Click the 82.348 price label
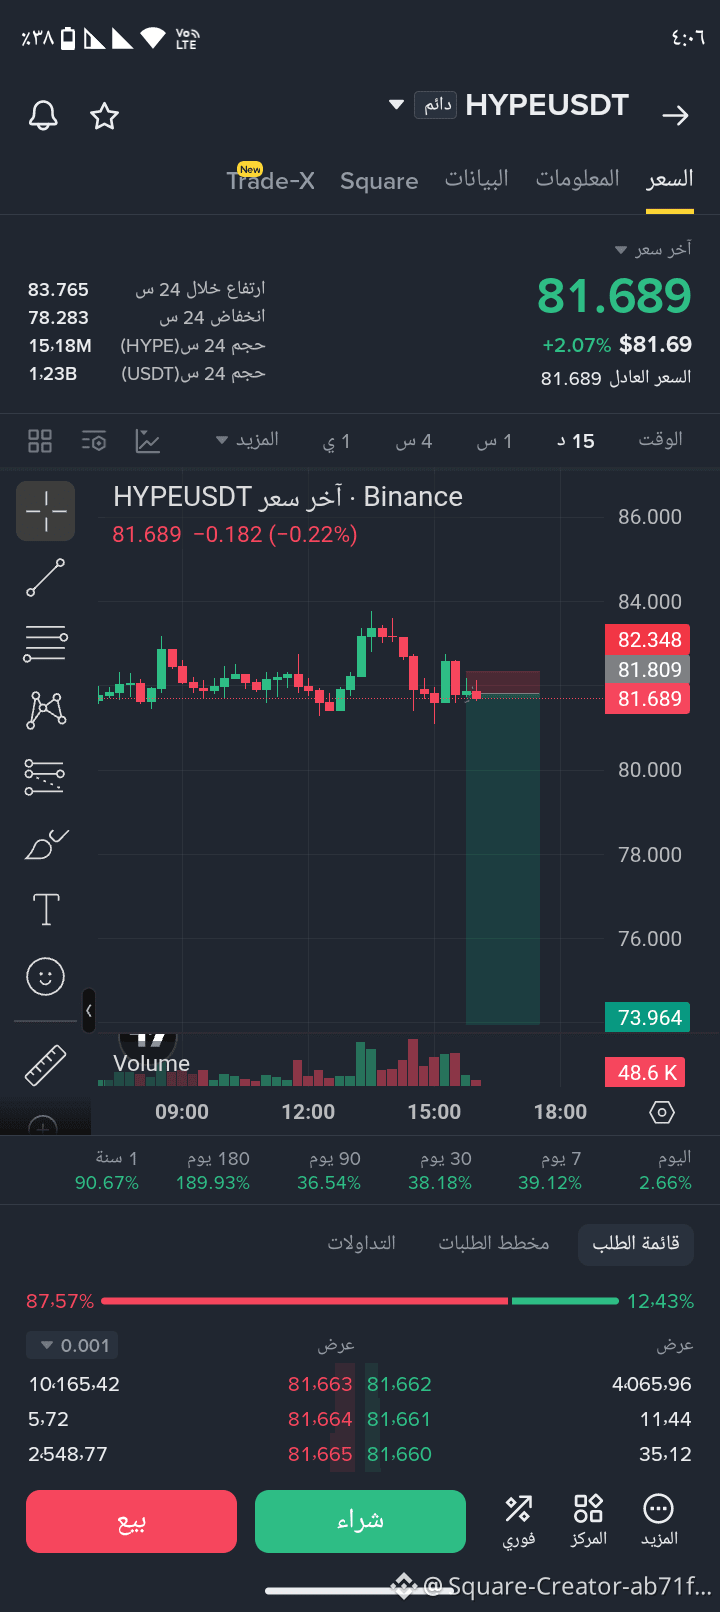The height and width of the screenshot is (1612, 720). (x=648, y=640)
